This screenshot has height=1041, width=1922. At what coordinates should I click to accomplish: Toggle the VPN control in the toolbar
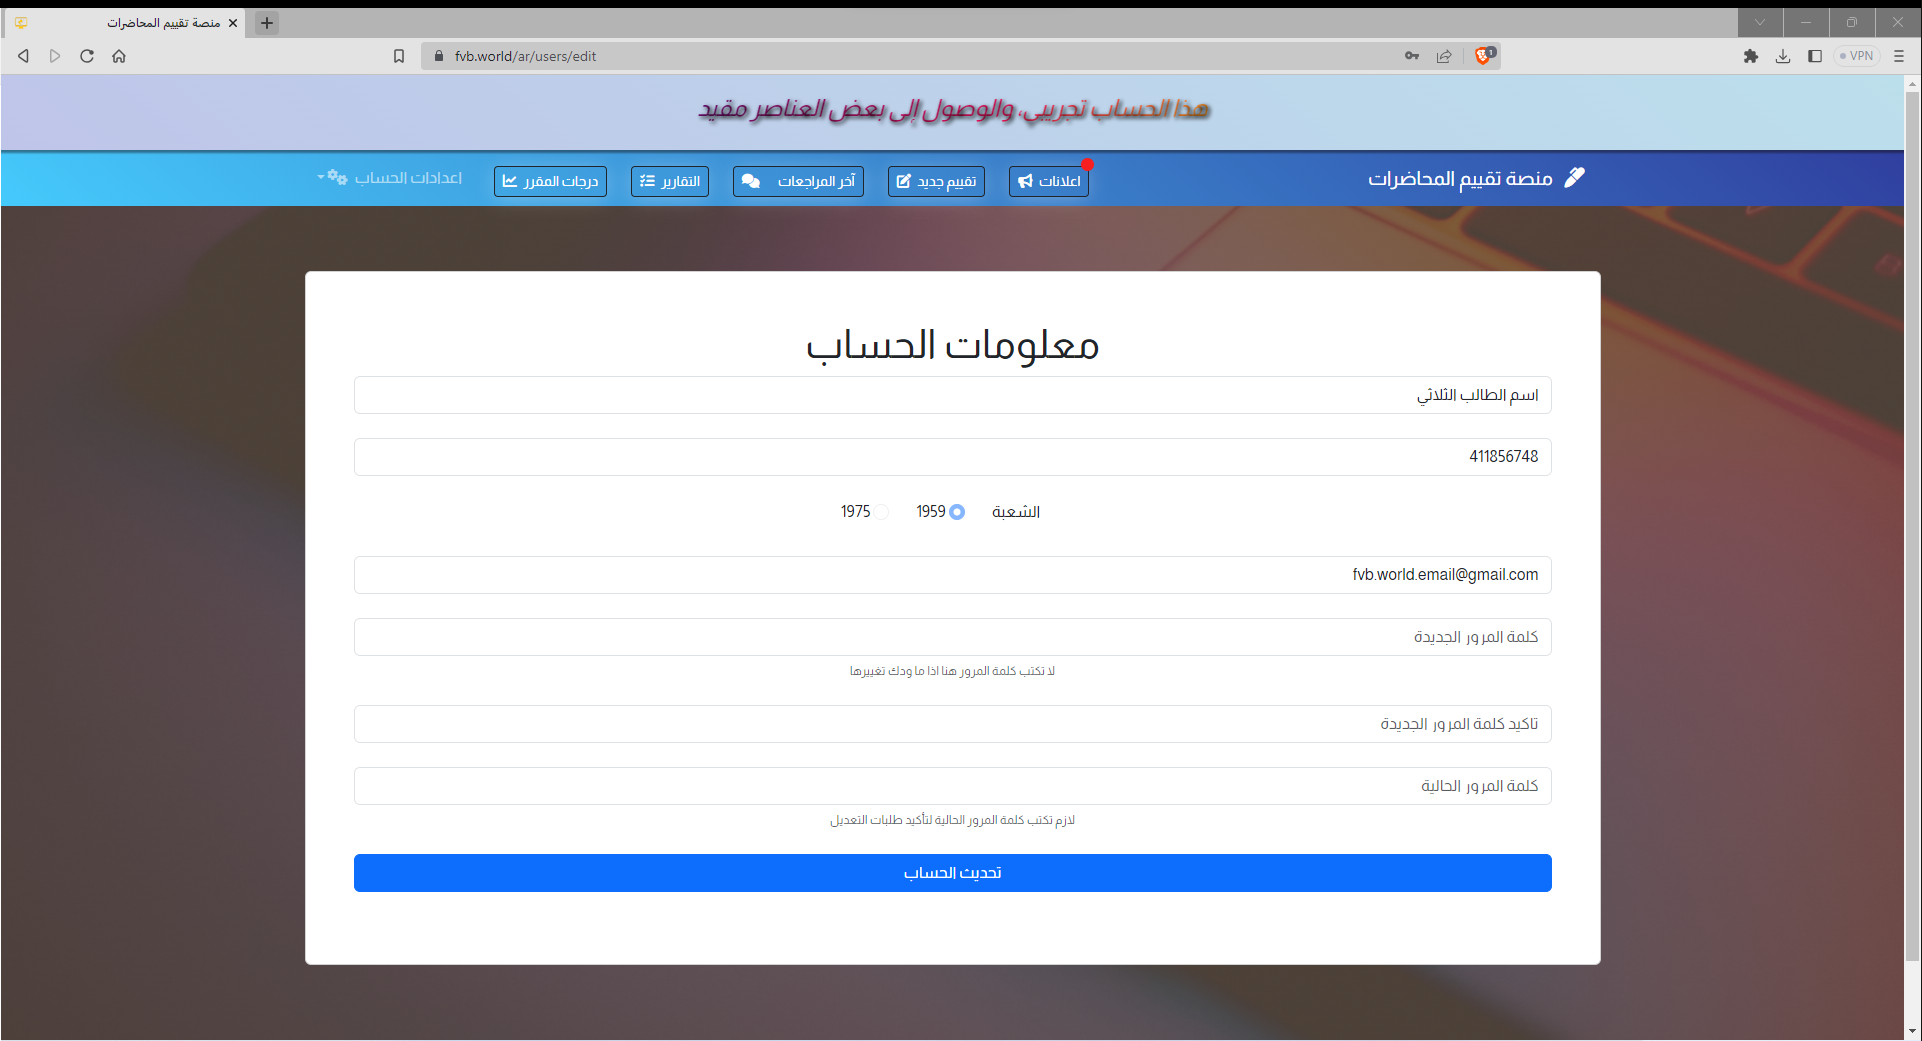coord(1857,56)
